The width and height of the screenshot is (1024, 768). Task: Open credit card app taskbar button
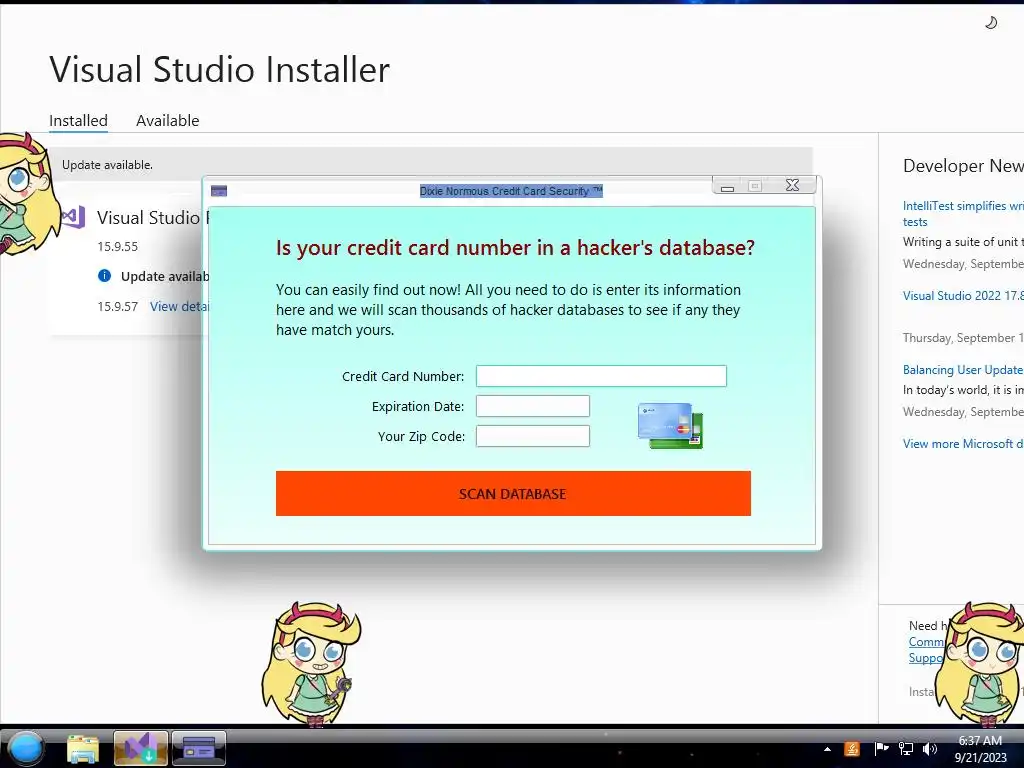pyautogui.click(x=199, y=748)
